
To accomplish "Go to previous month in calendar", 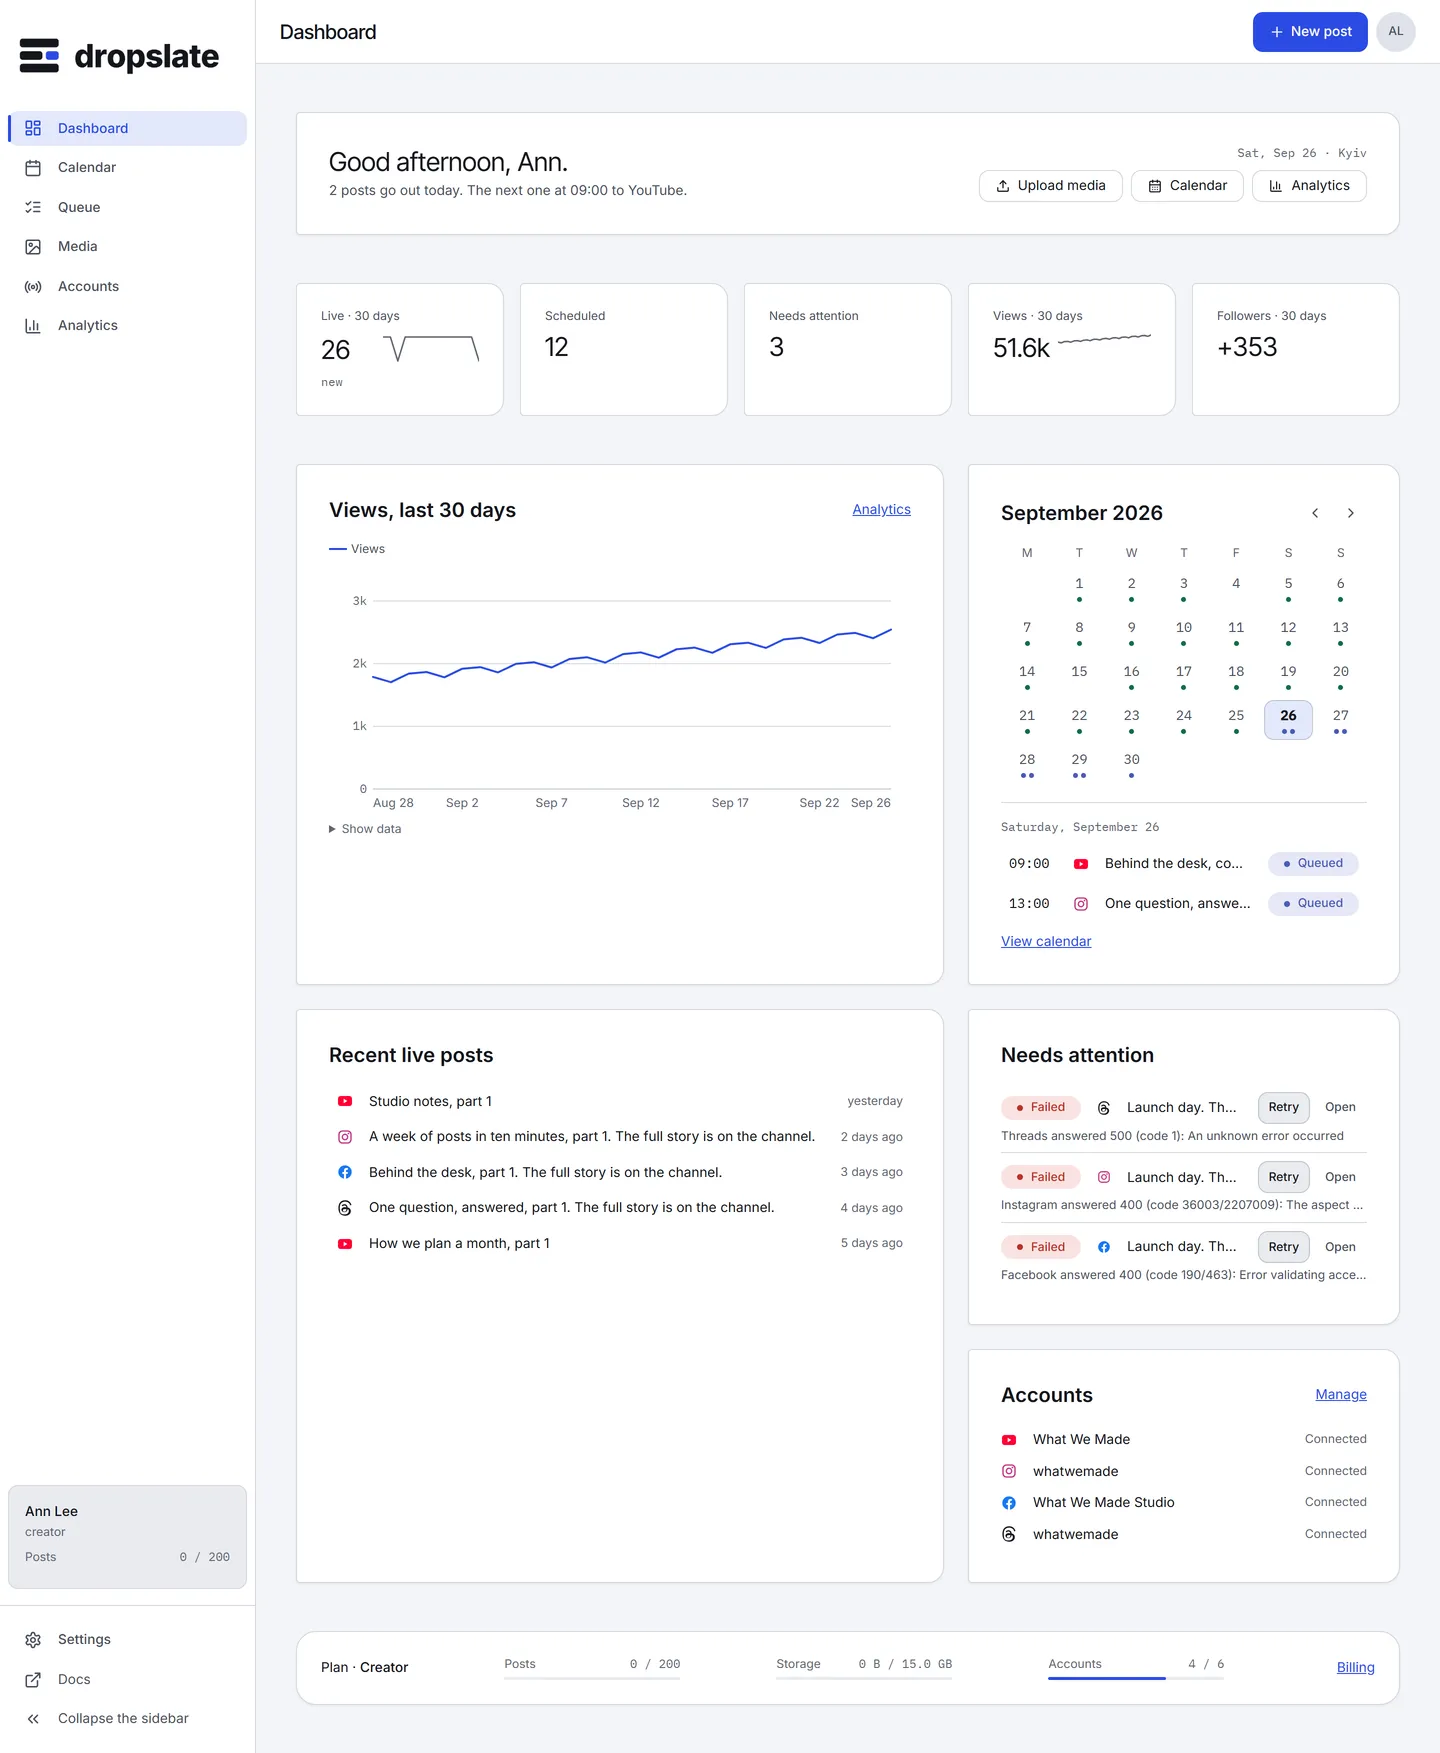I will click(1315, 513).
